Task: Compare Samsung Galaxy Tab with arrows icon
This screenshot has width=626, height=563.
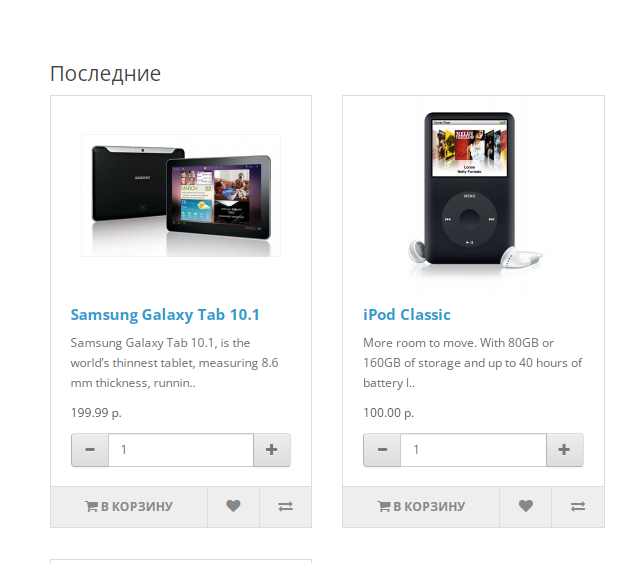Action: 285,506
